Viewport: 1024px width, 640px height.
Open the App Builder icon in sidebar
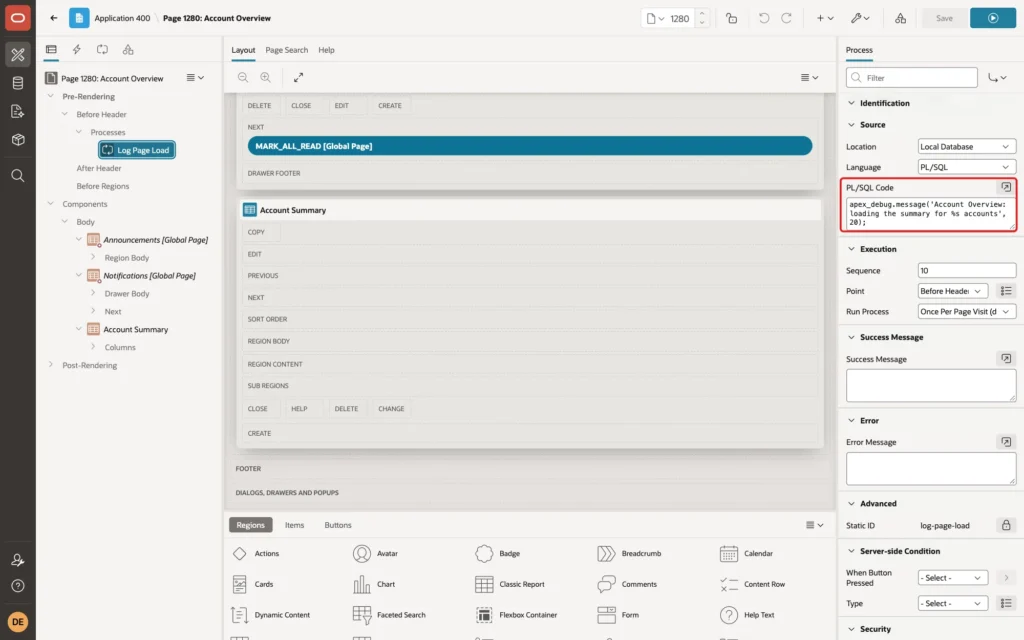click(x=18, y=55)
